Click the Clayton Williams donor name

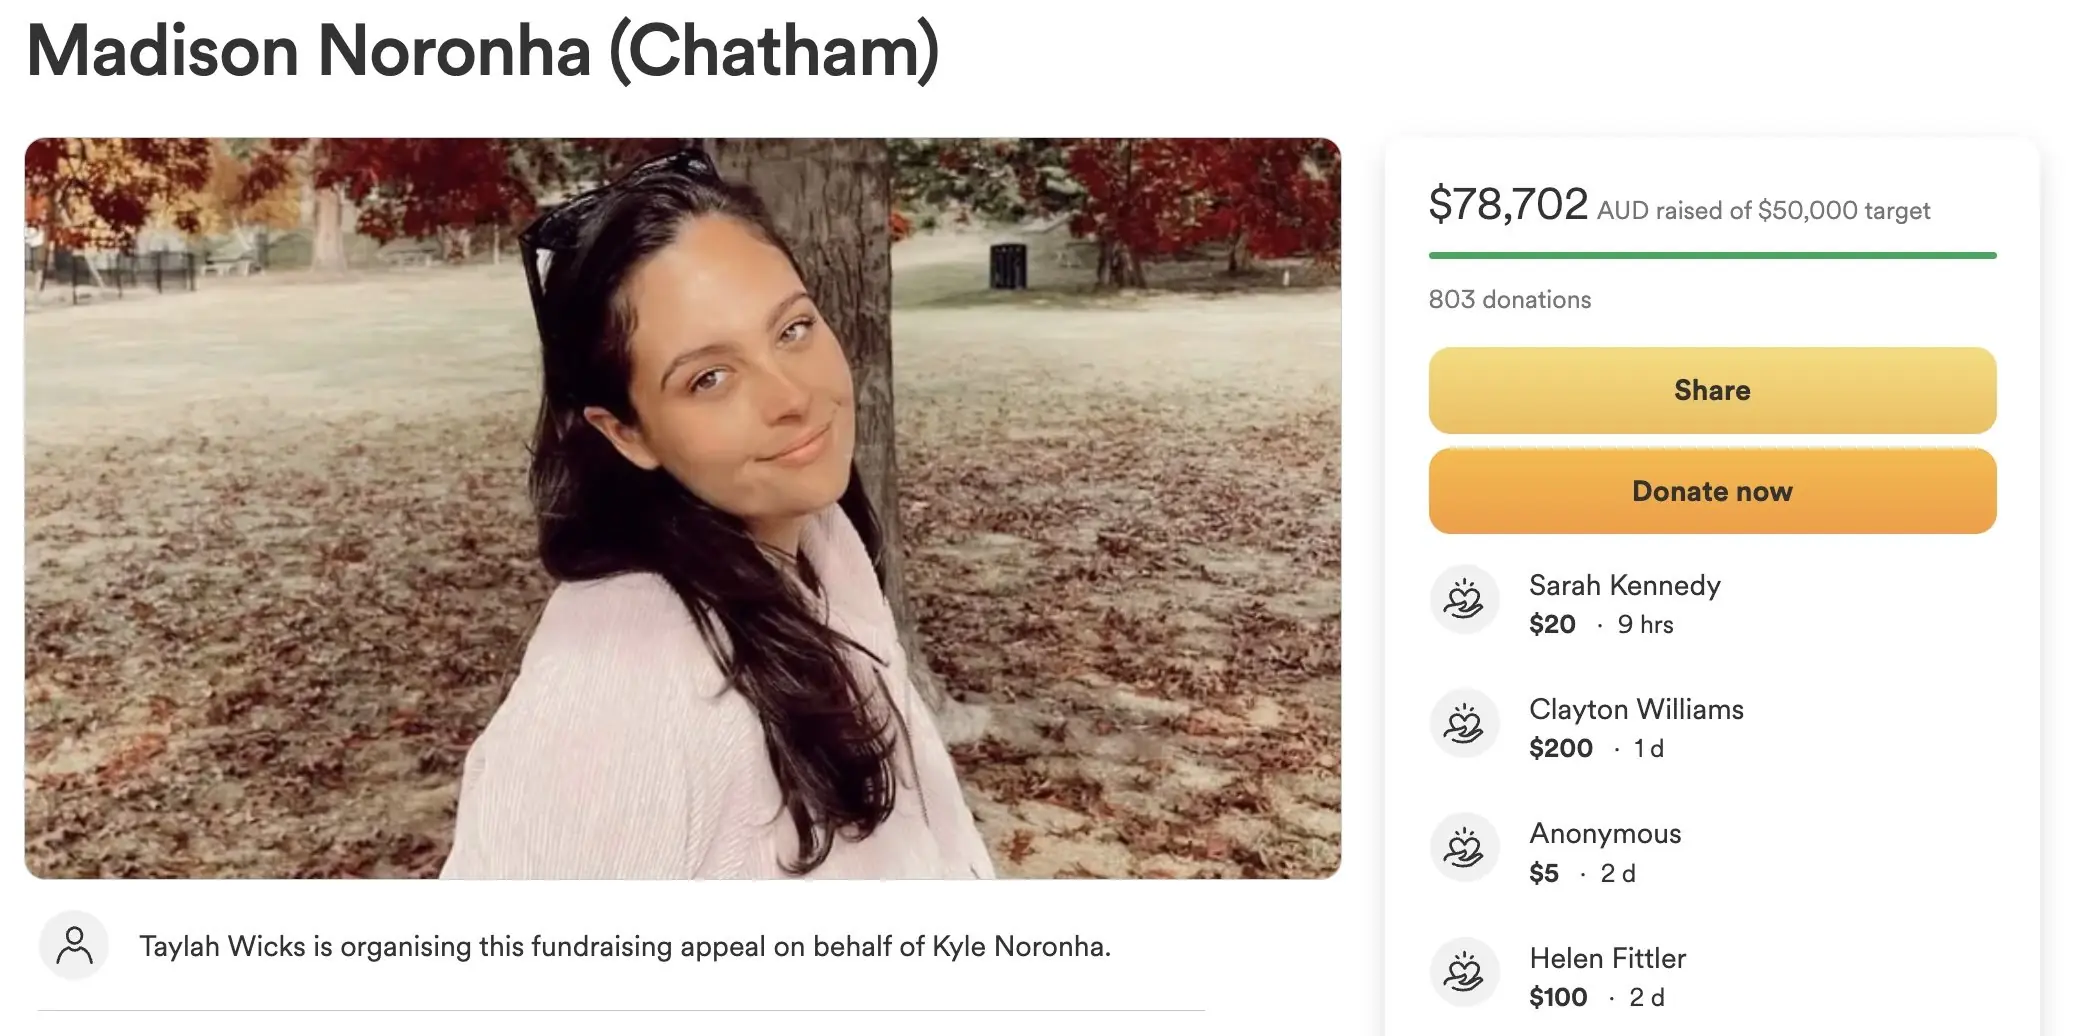pyautogui.click(x=1635, y=709)
